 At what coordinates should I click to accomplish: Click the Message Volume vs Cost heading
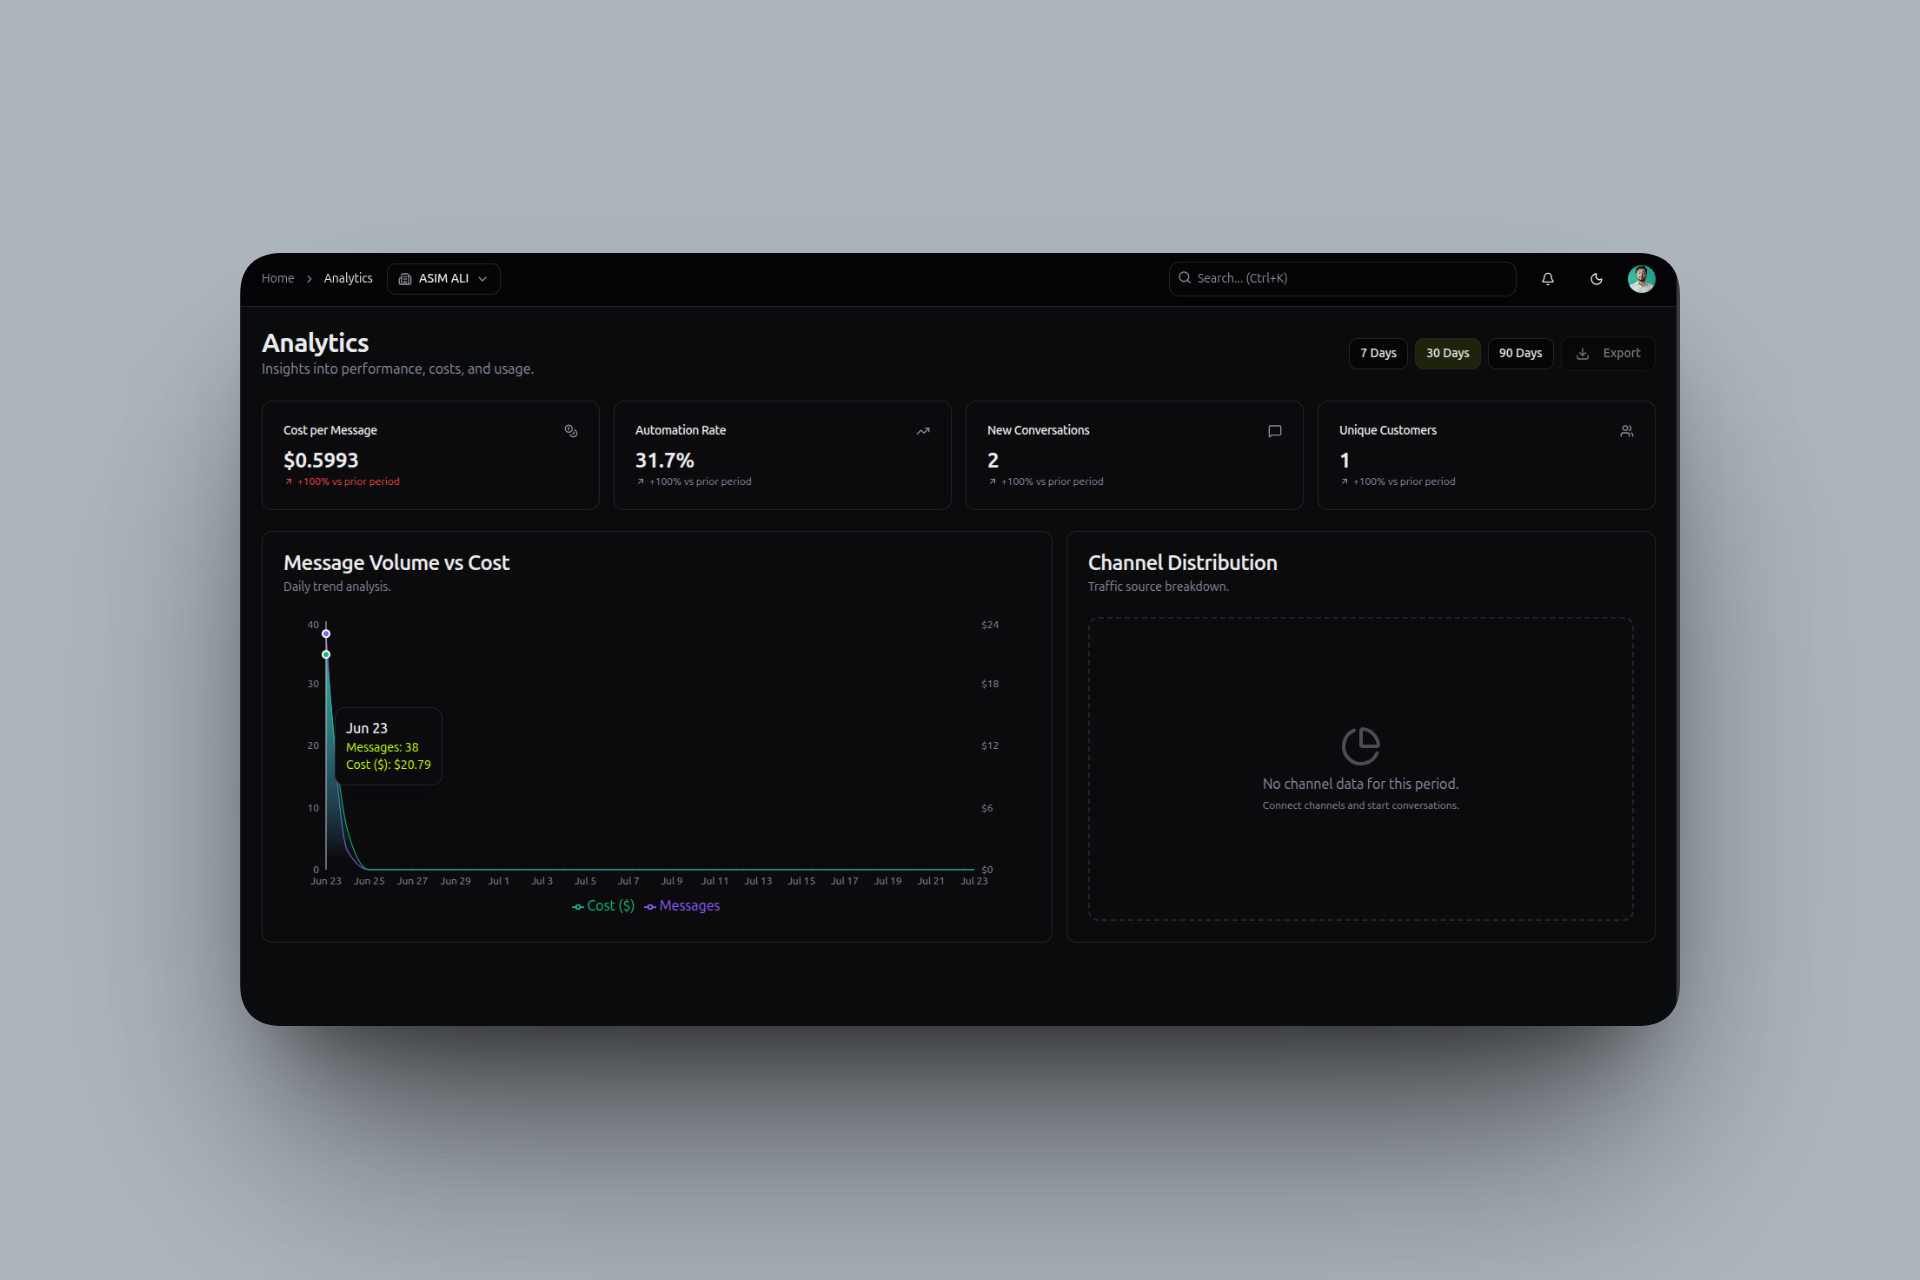[396, 563]
